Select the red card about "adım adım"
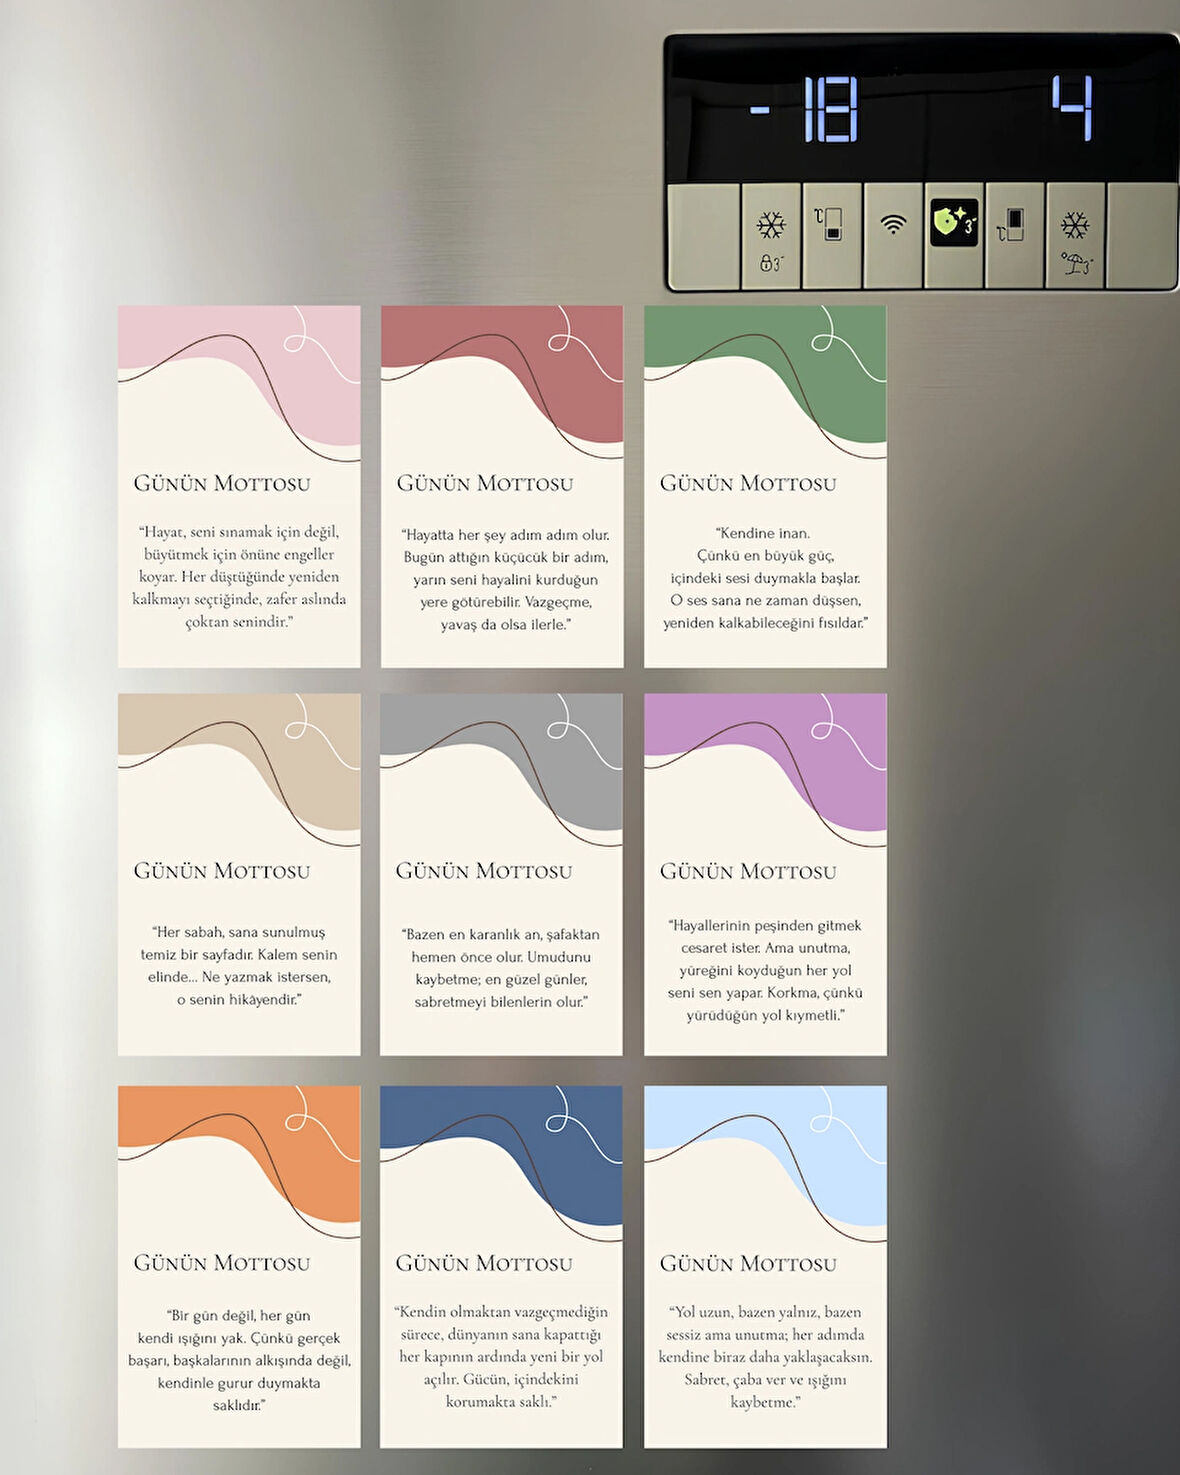 coord(502,487)
